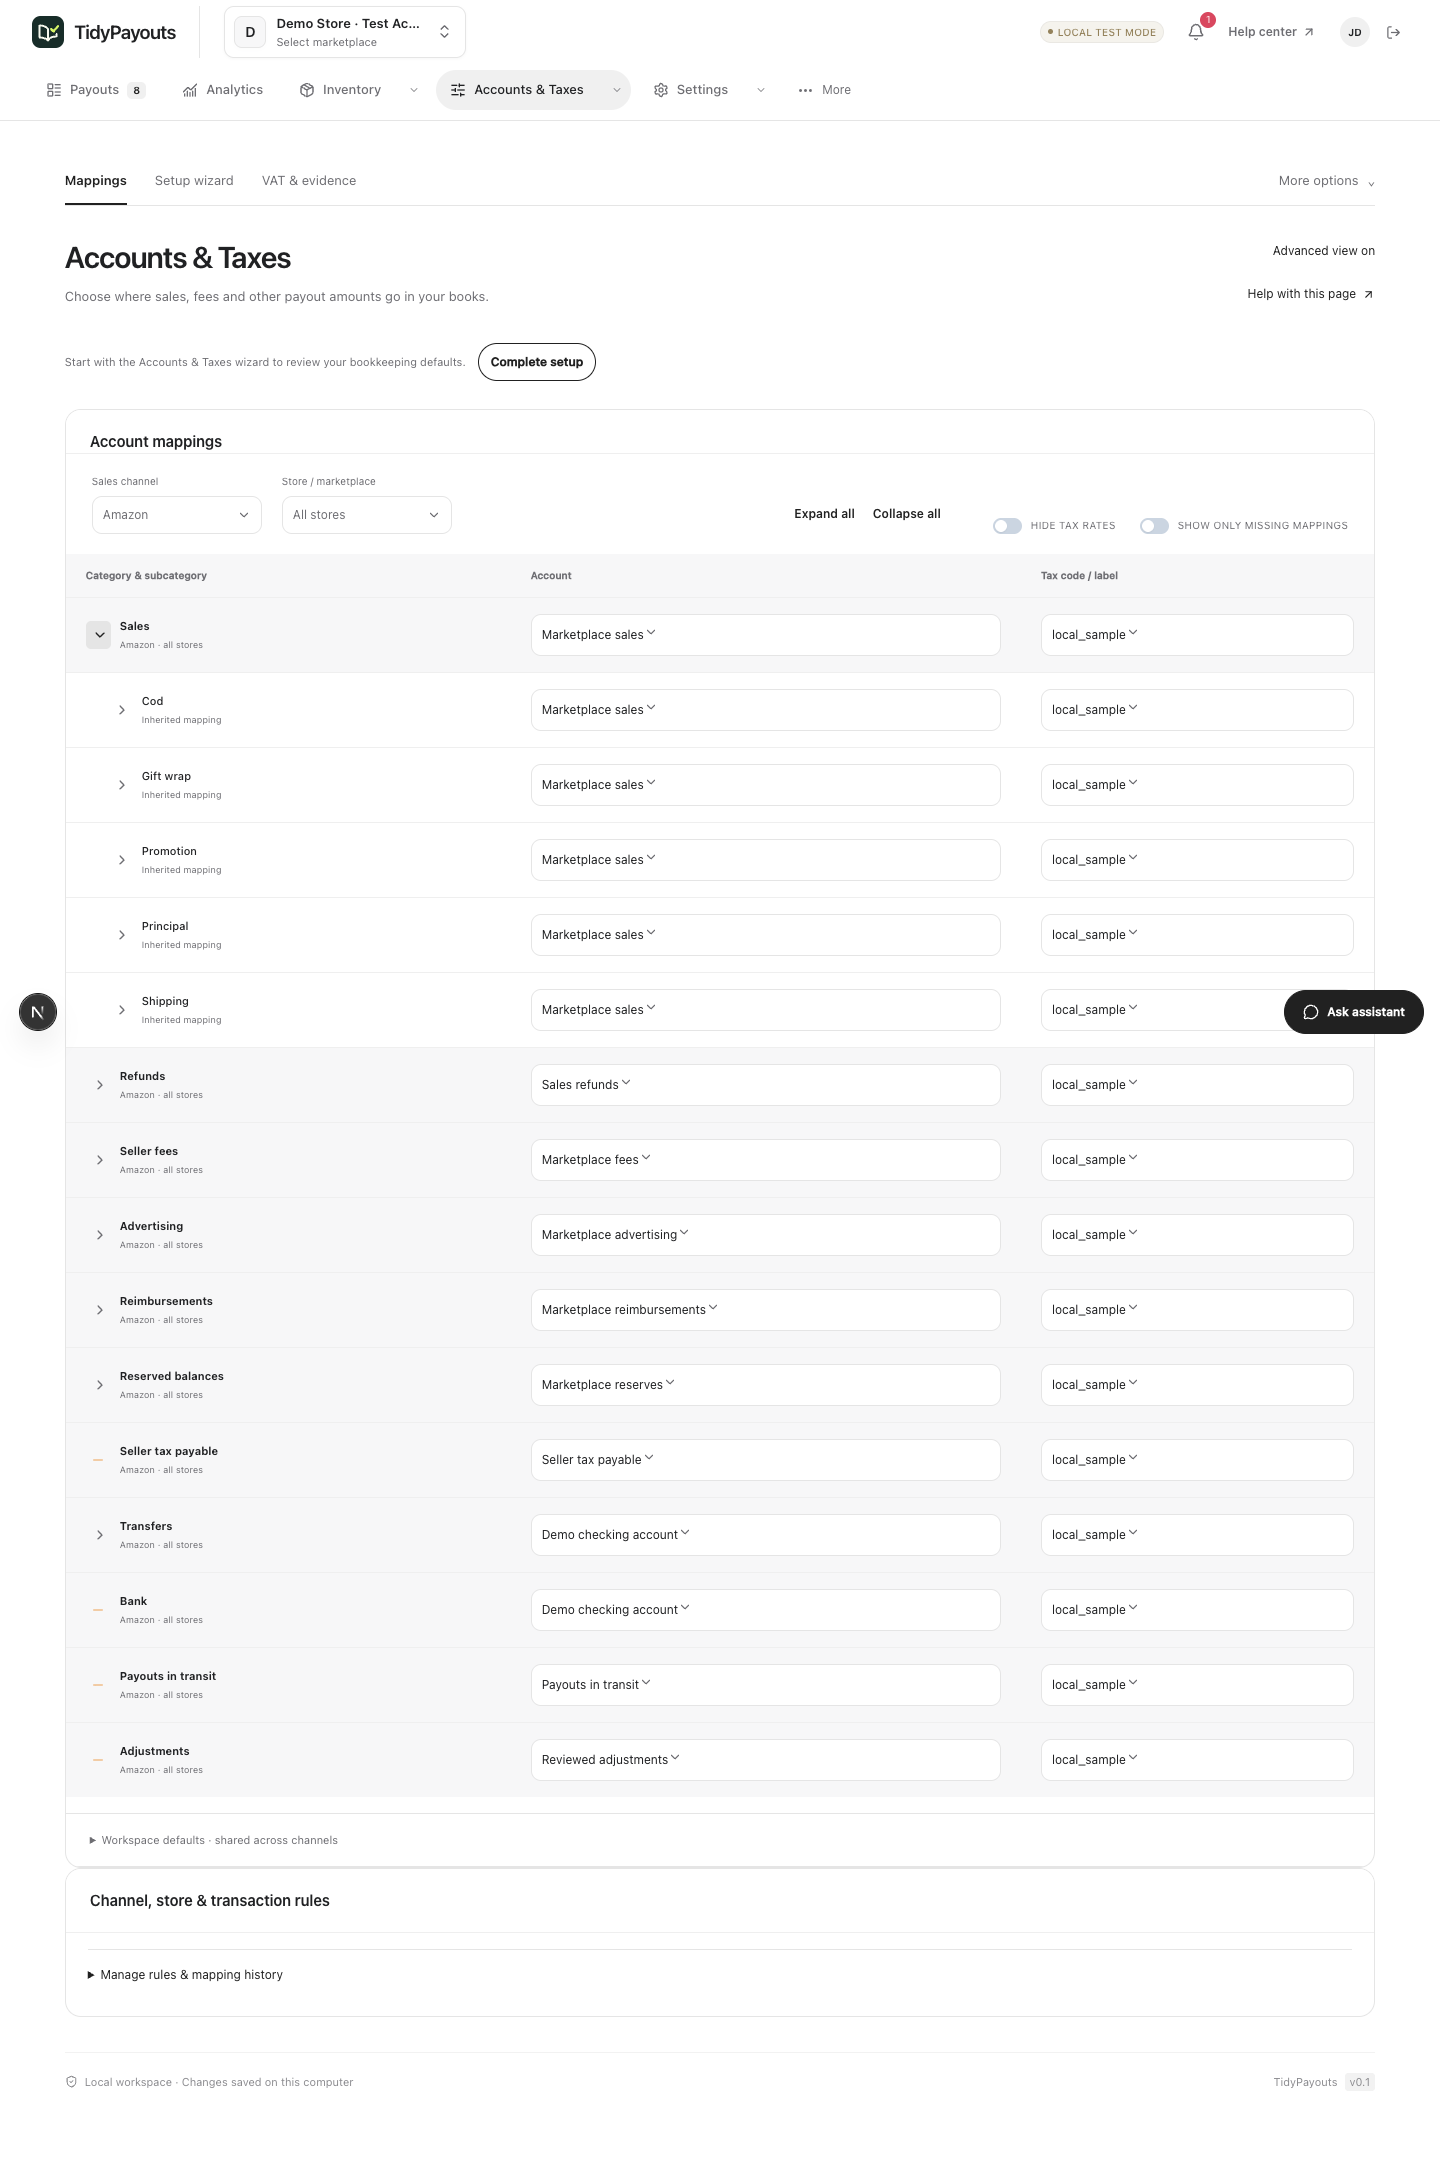Click the JD user avatar

pos(1355,32)
